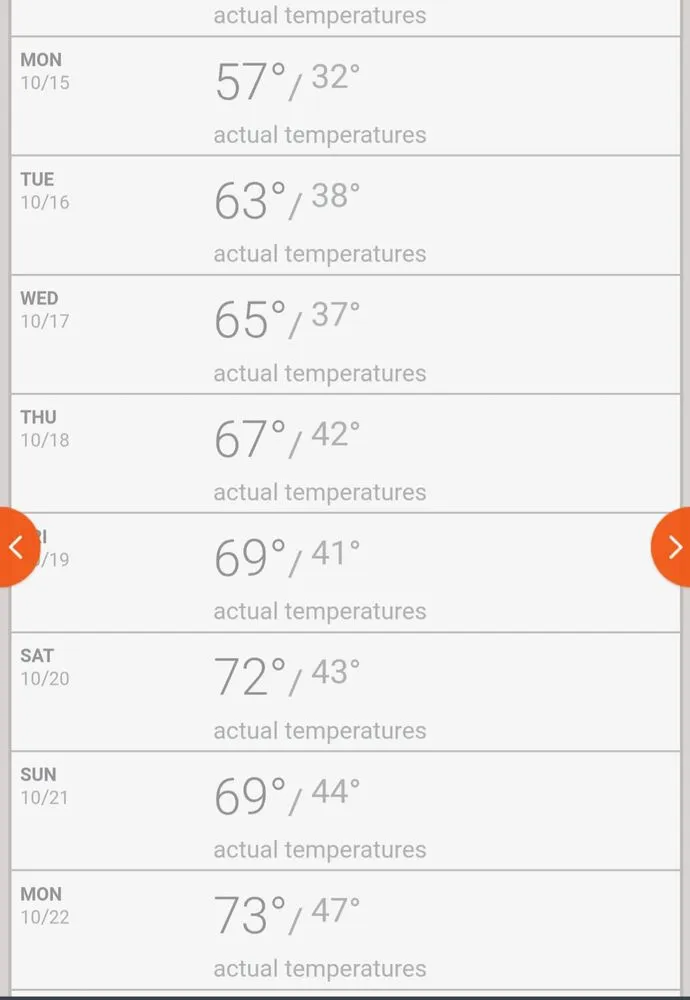
Task: Go to previous page with left orange arrow
Action: point(16,546)
